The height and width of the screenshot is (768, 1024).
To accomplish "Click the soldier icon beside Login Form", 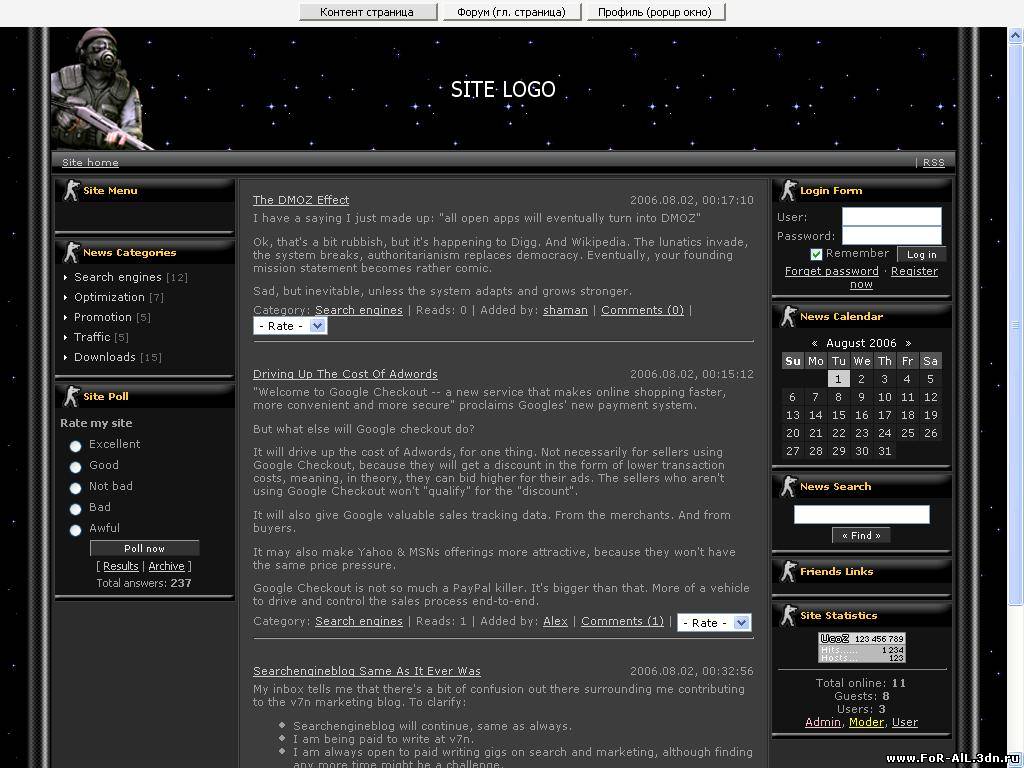I will [x=788, y=191].
